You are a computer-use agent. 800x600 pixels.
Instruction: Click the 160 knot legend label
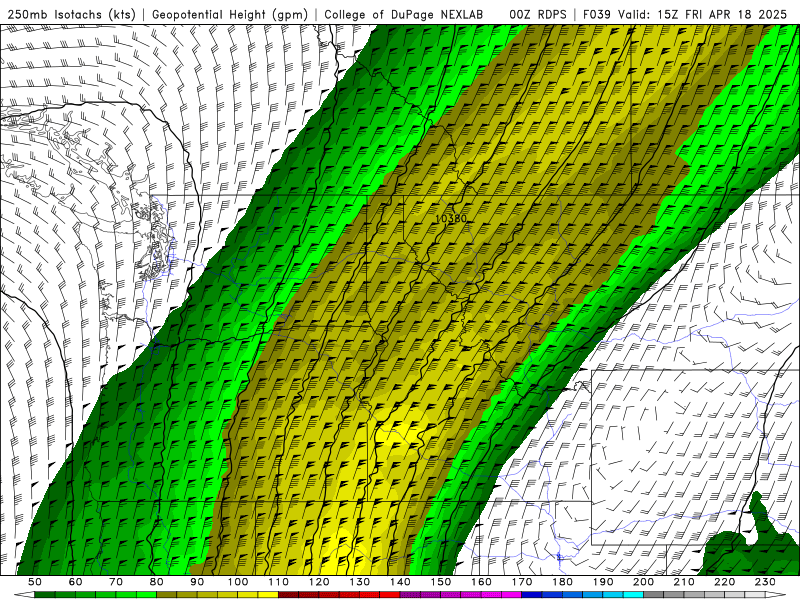tap(481, 582)
